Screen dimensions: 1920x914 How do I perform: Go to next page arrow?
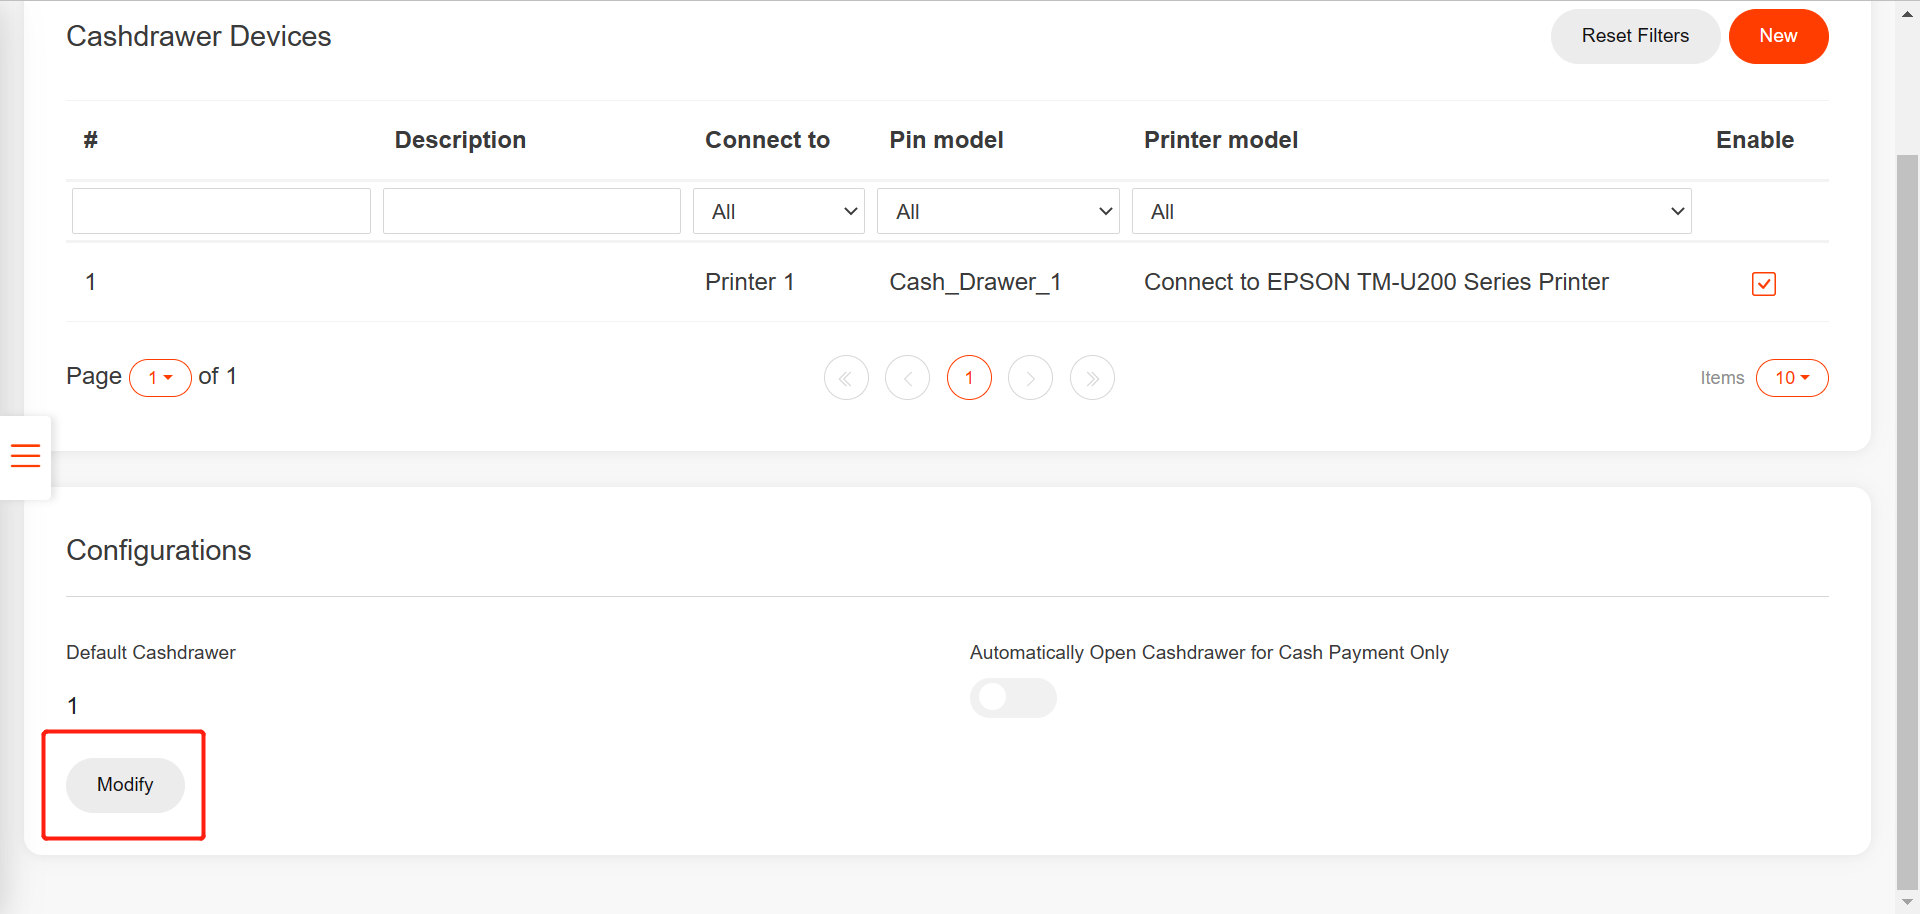point(1030,378)
